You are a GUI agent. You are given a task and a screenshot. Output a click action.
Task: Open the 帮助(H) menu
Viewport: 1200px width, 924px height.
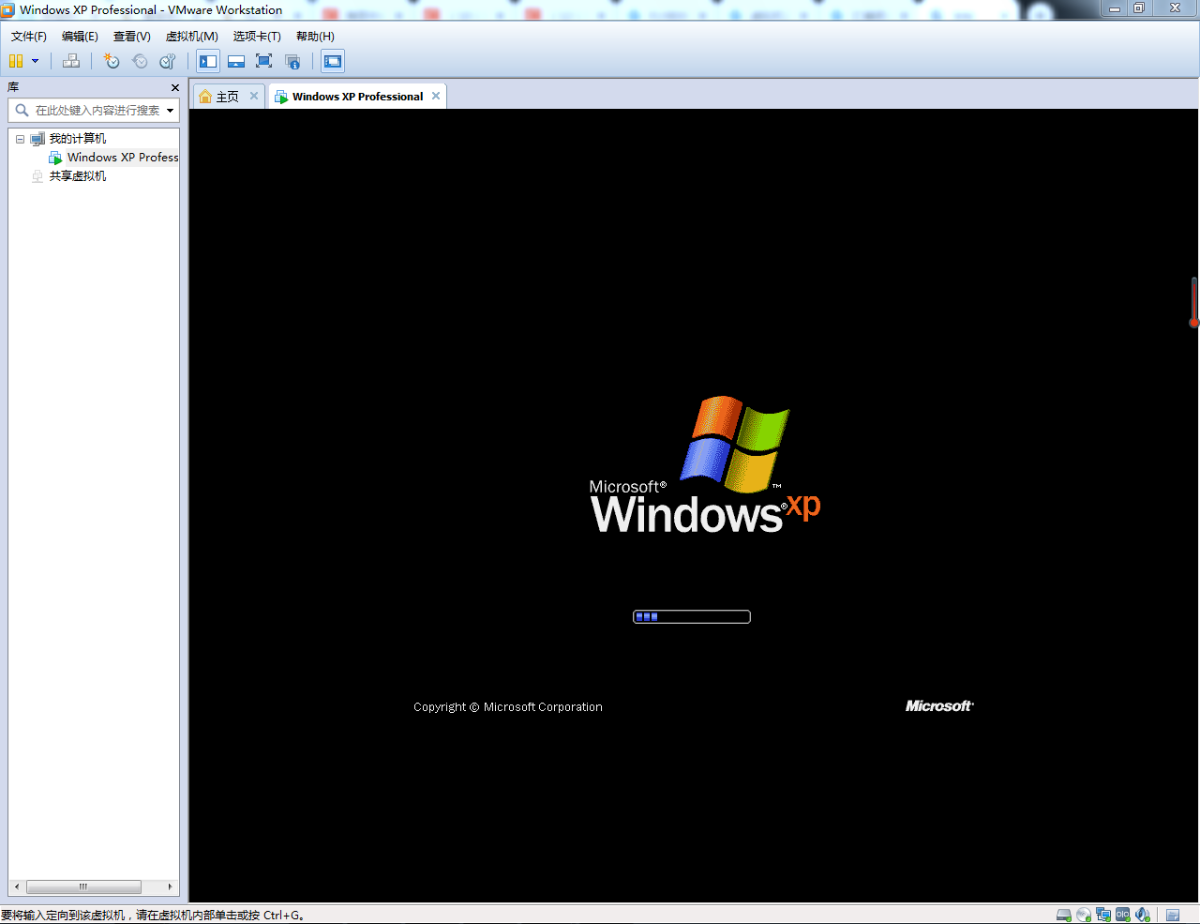[315, 36]
